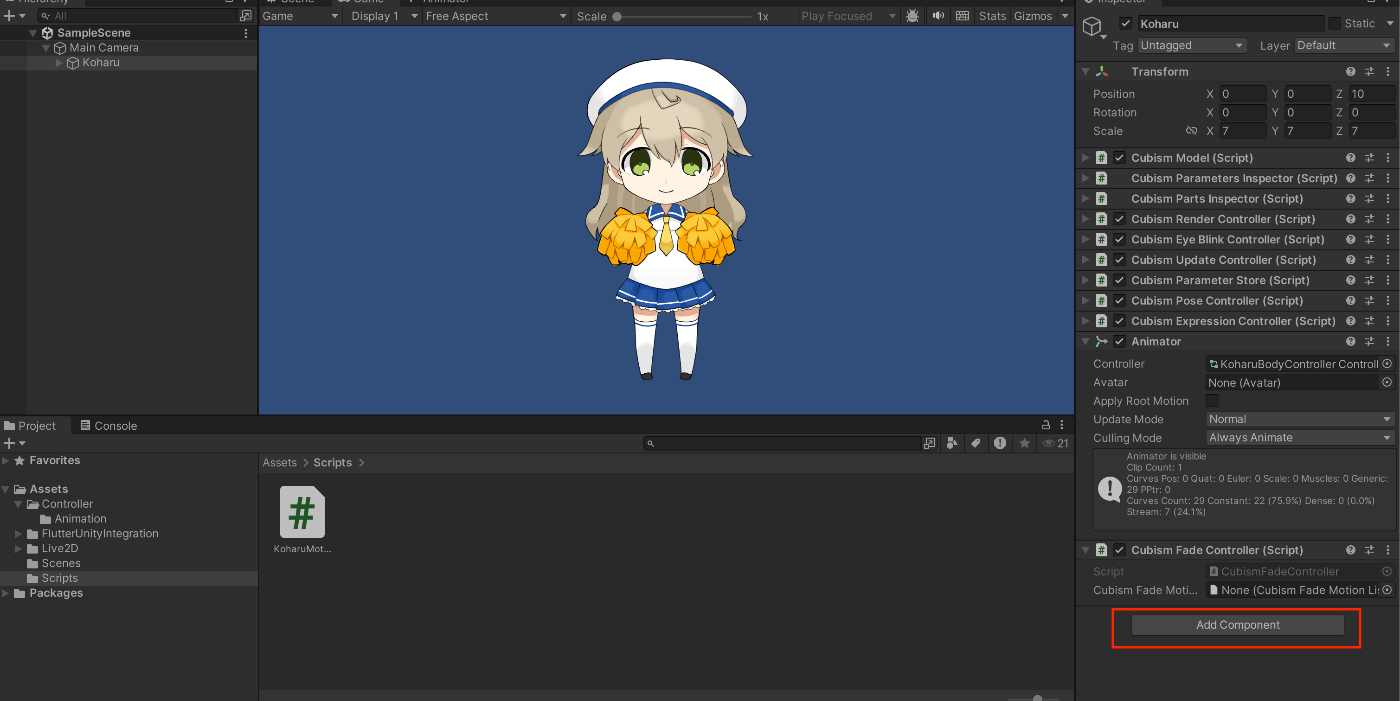Image resolution: width=1400 pixels, height=701 pixels.
Task: Search by label in Project panel
Action: pos(976,443)
